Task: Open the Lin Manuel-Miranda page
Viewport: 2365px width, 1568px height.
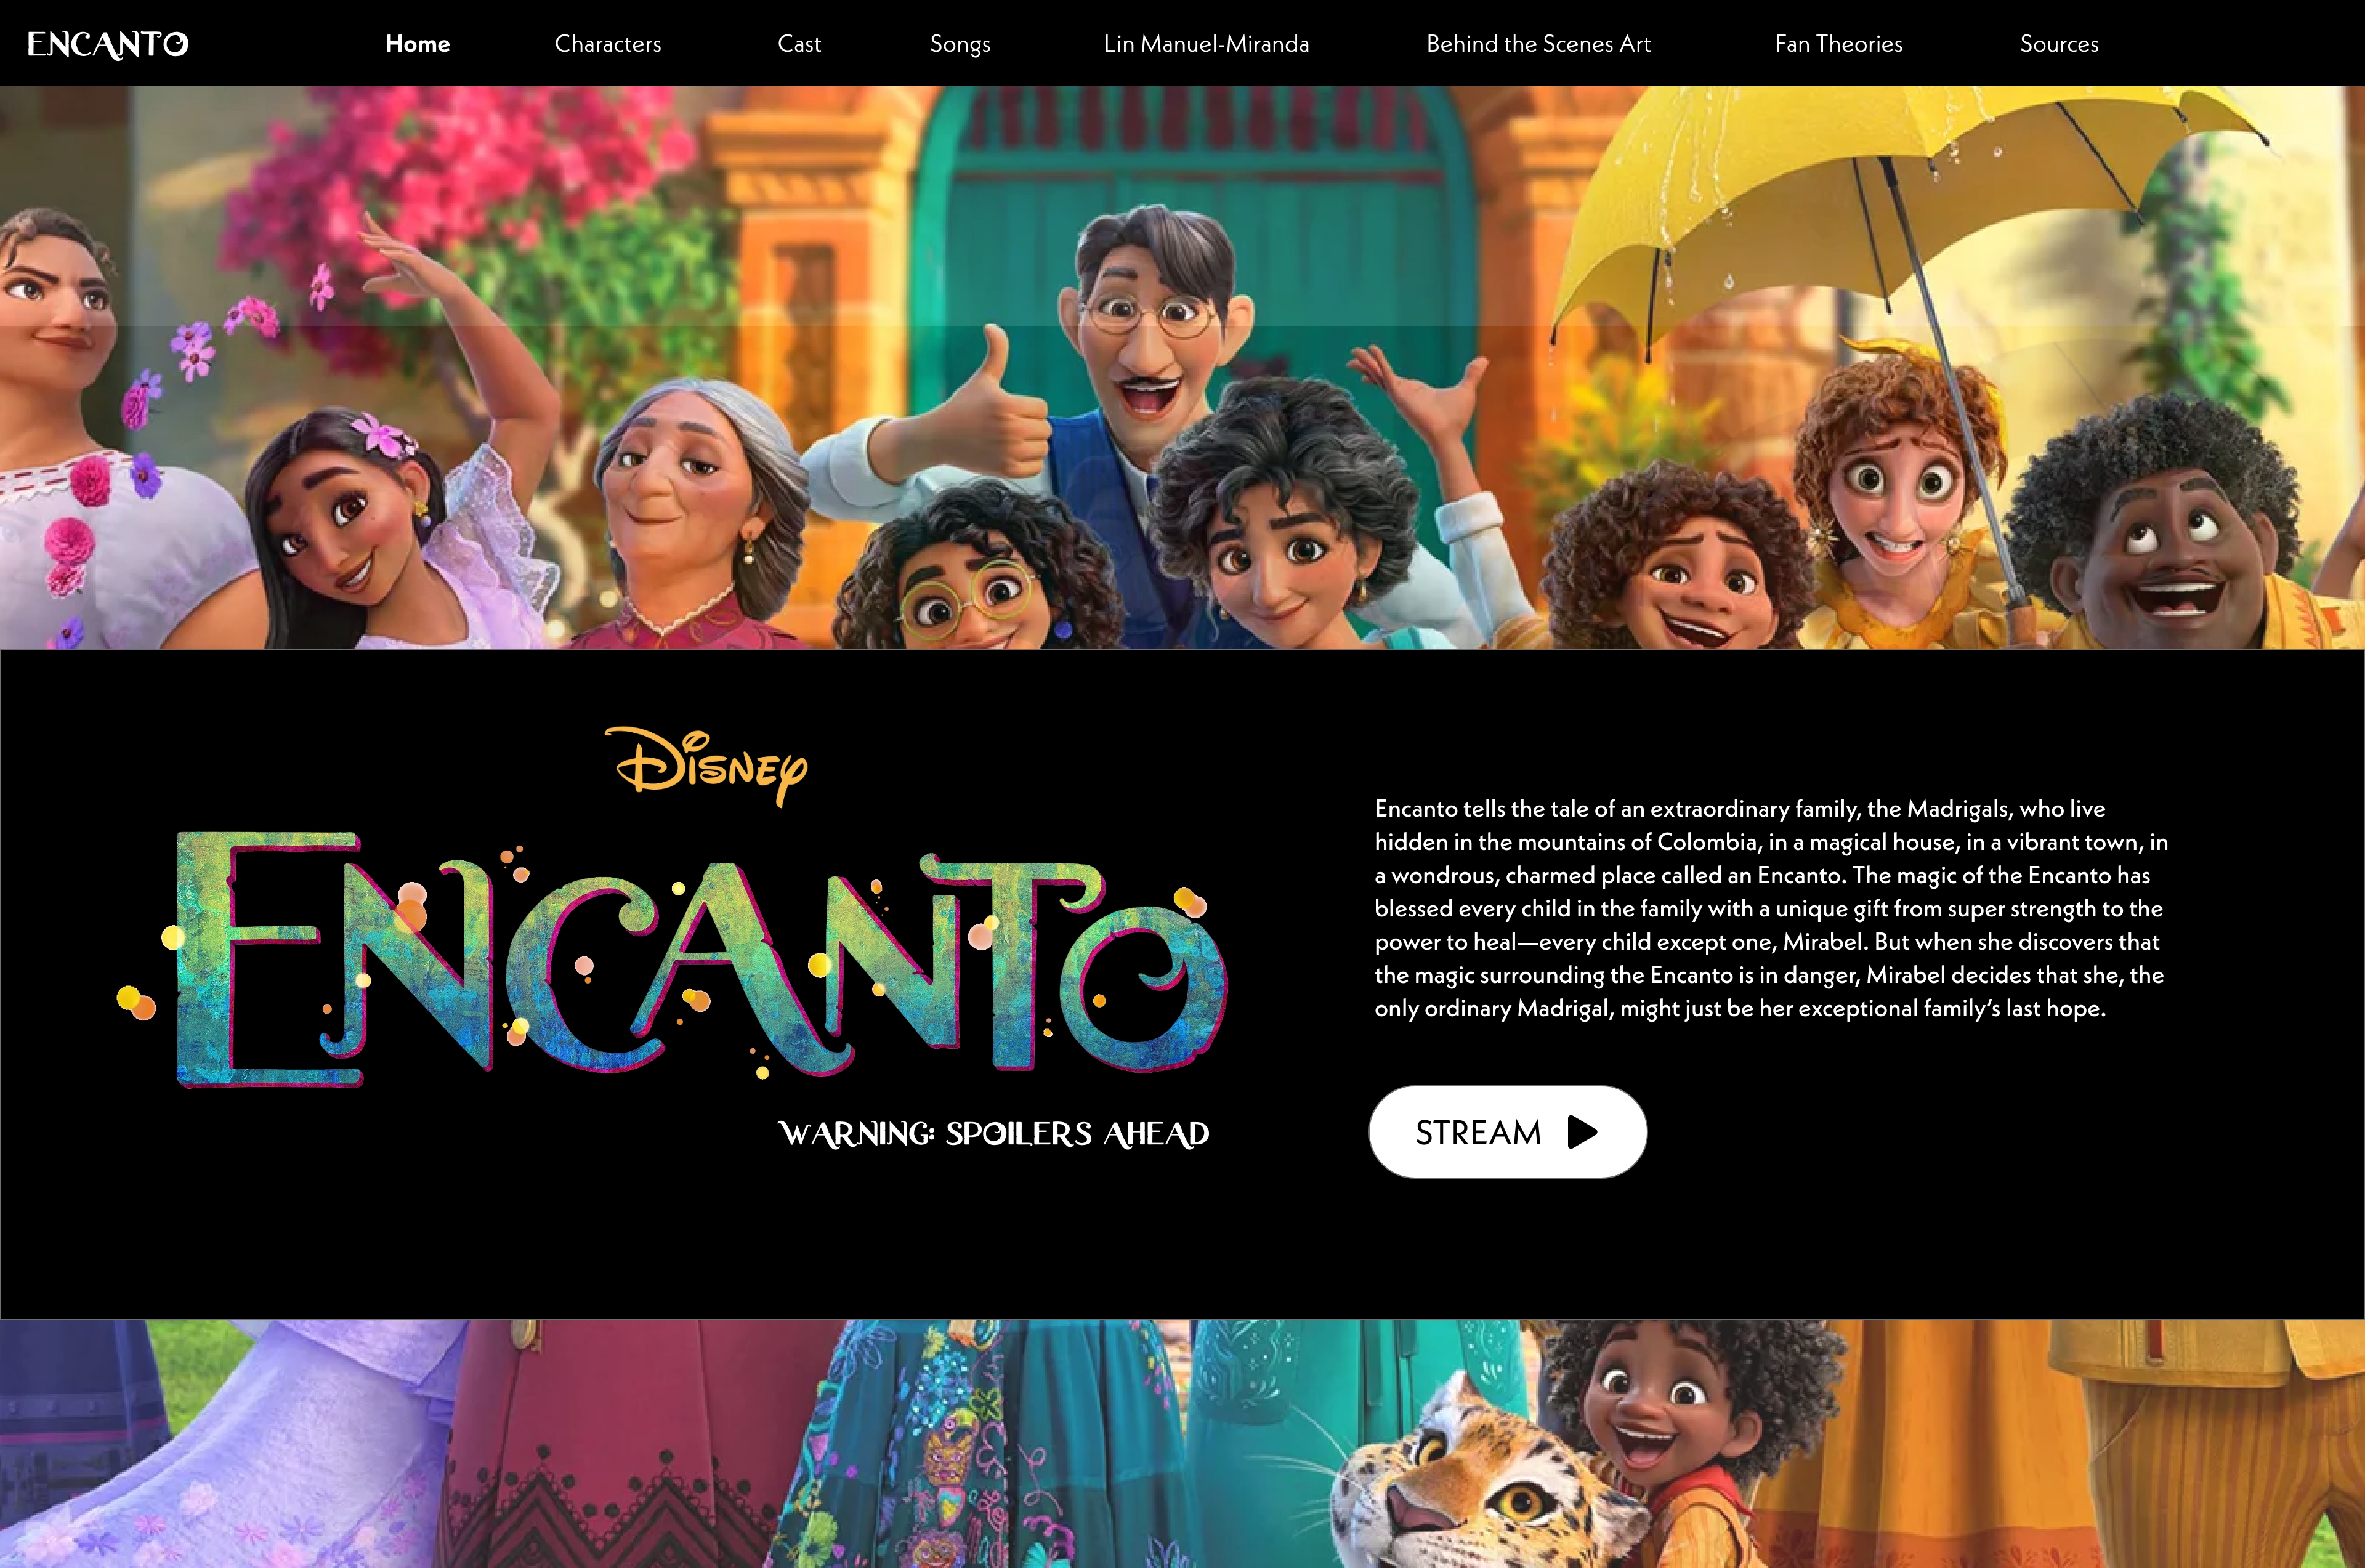Action: (1206, 44)
